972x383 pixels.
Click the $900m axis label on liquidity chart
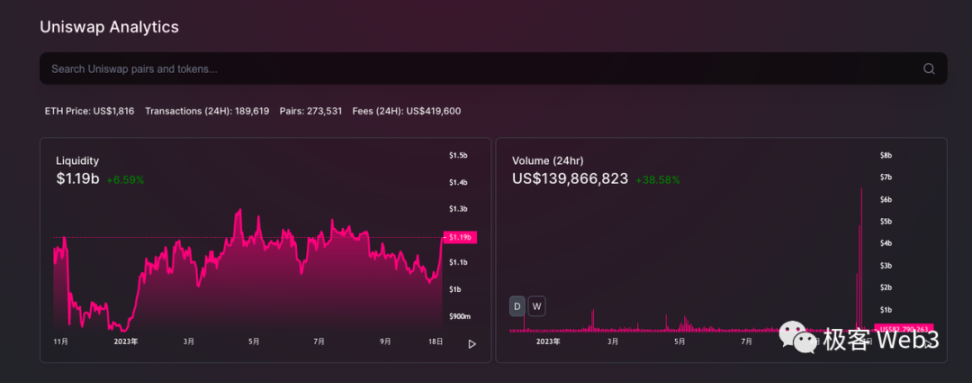459,316
